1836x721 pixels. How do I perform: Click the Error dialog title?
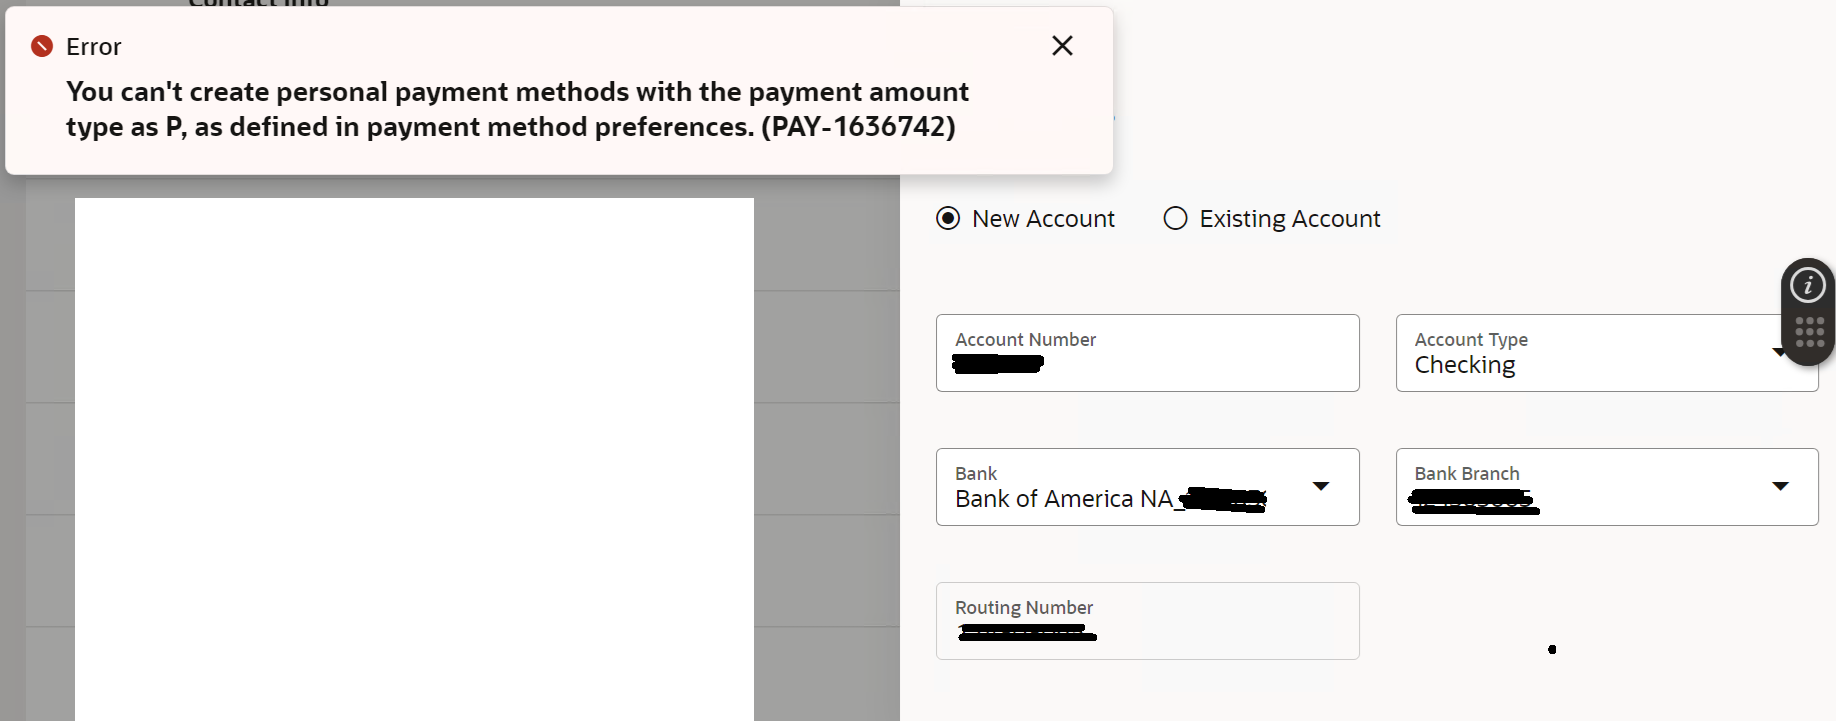point(93,46)
